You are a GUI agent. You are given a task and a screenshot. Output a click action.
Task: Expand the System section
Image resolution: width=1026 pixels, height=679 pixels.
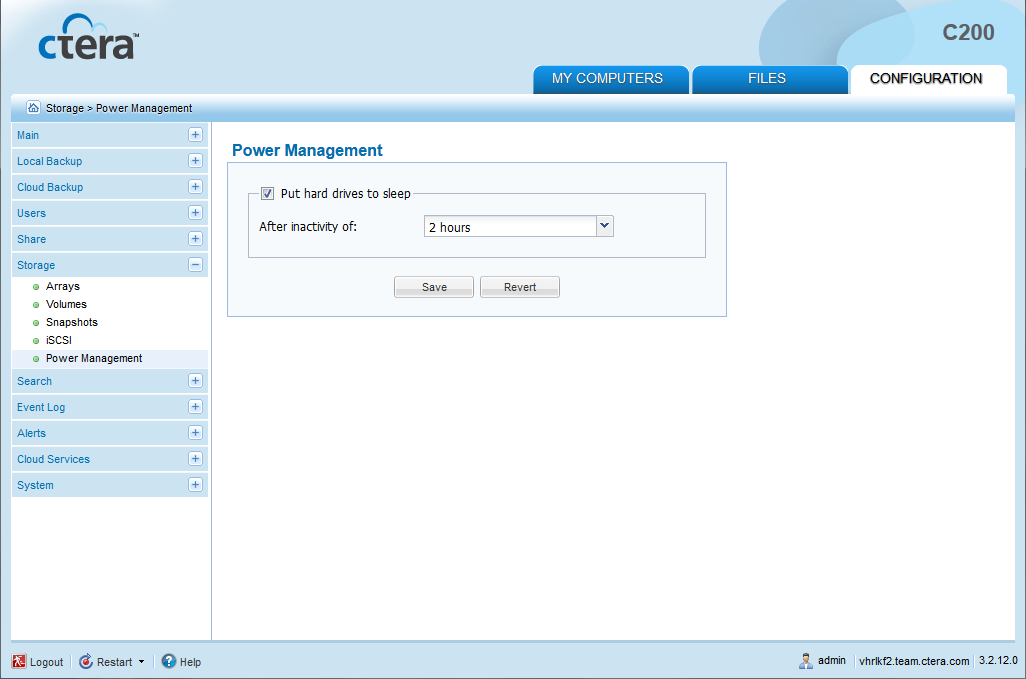195,485
